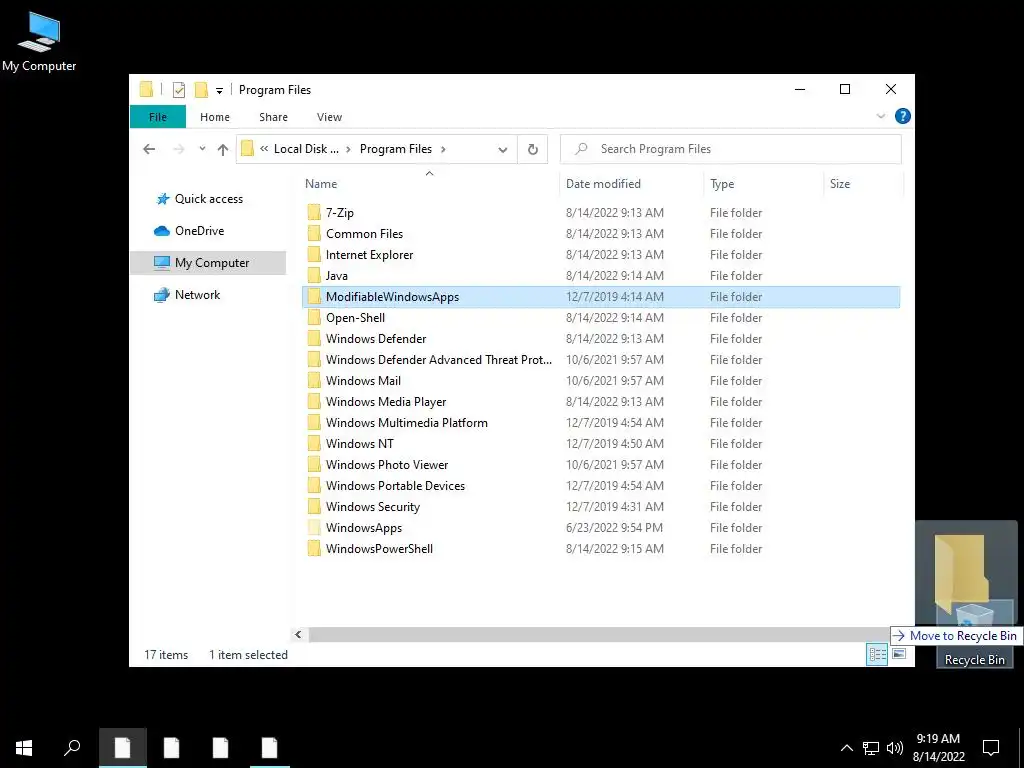Select the 7-Zip folder icon
Screen dimensions: 1024x768
(x=314, y=213)
